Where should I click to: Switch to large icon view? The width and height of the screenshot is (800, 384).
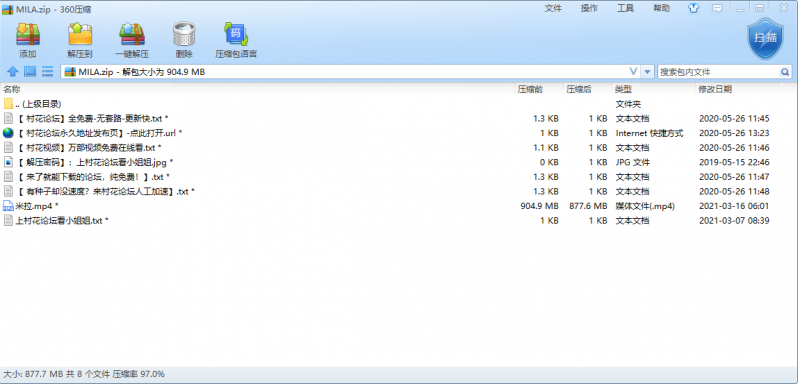[x=30, y=72]
